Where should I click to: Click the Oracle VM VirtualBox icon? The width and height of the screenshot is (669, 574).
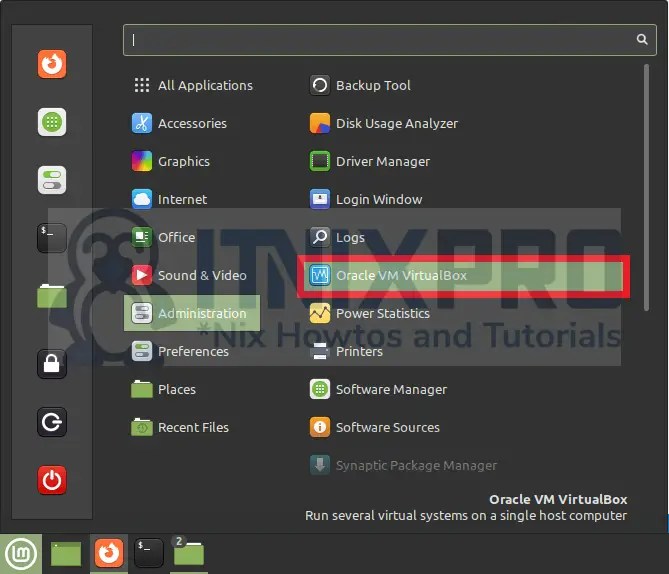[320, 275]
